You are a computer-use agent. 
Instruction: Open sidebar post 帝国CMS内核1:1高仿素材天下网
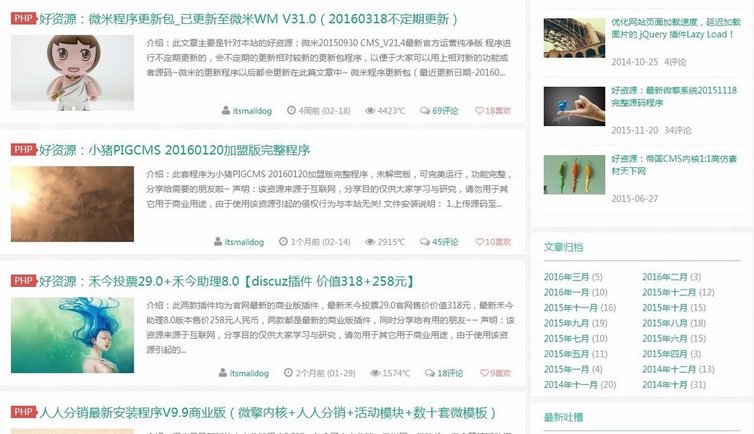coord(674,165)
